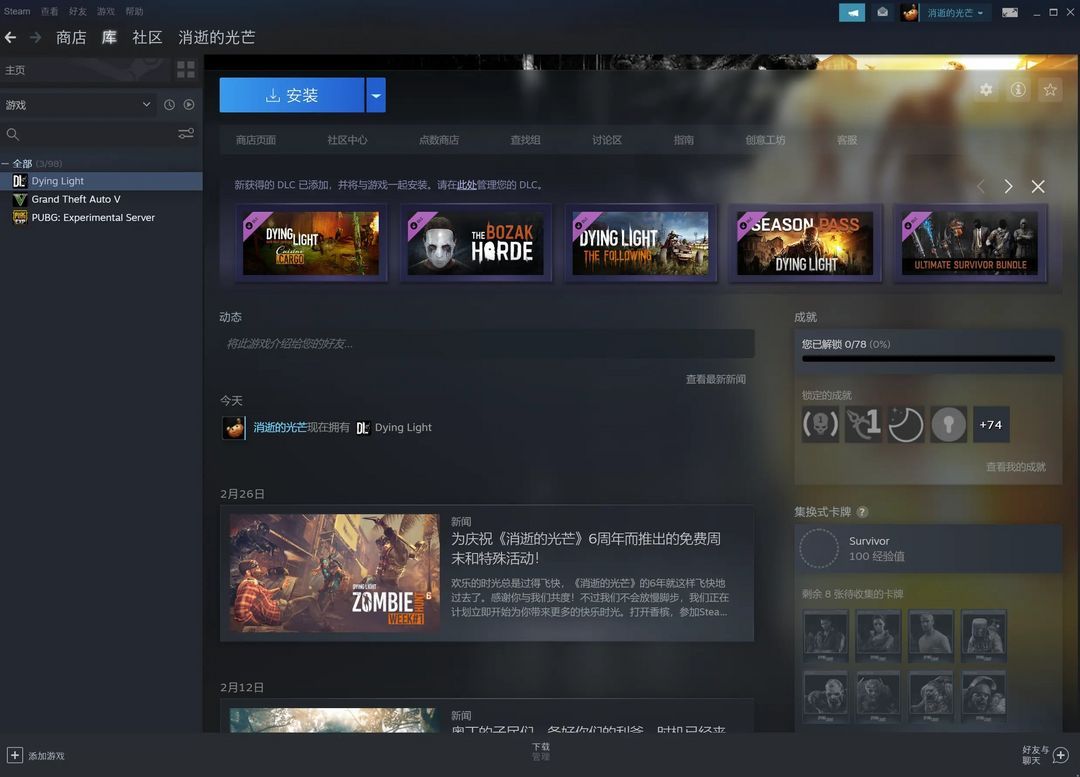Open Big Picture mode icon
Viewport: 1080px width, 777px height.
1010,12
